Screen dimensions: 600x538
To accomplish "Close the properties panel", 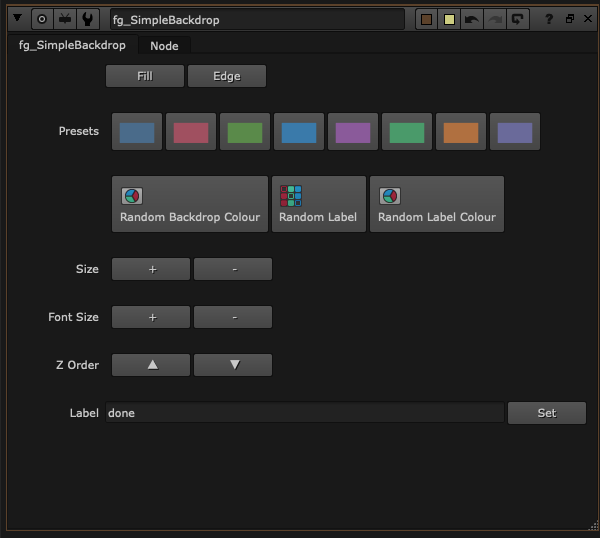I will [x=588, y=18].
